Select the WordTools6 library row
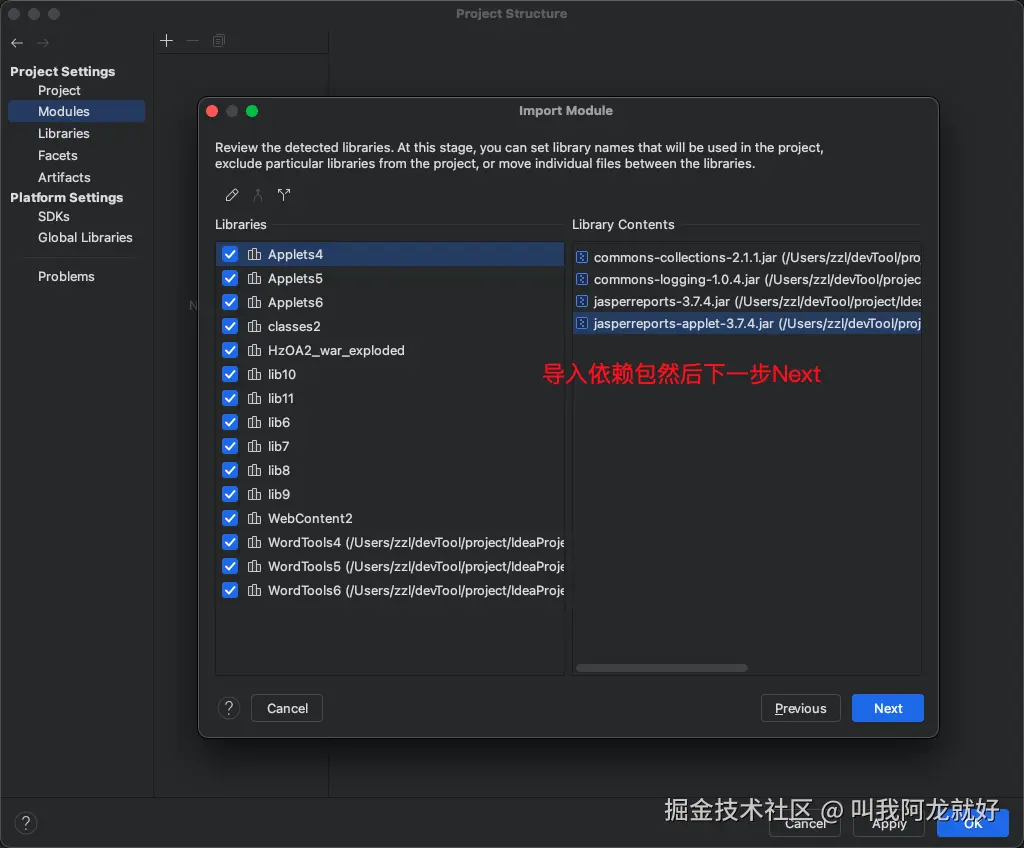This screenshot has width=1024, height=848. (x=390, y=591)
